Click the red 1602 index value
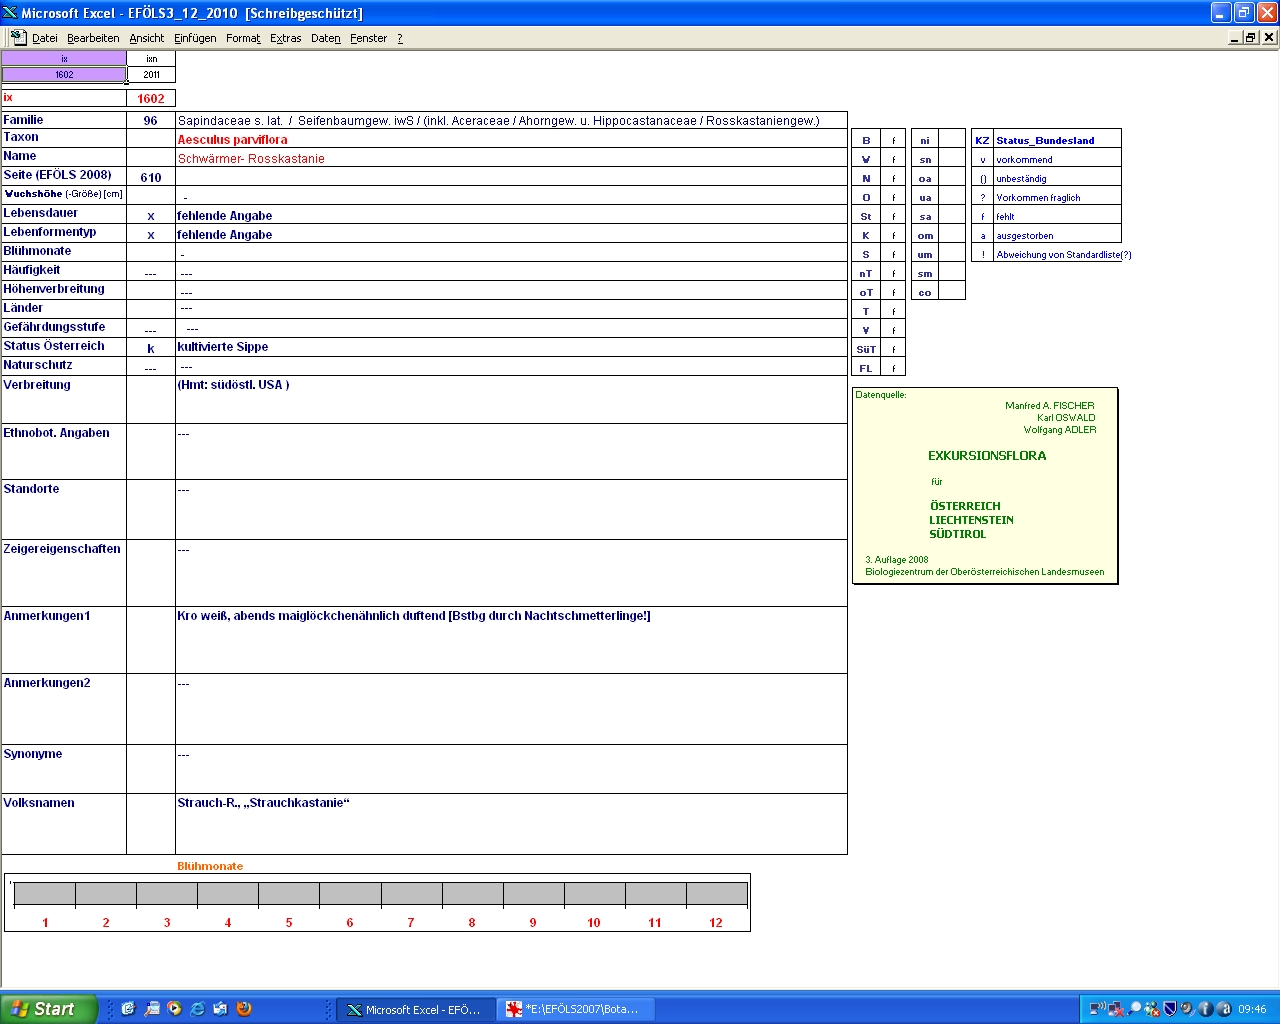 click(x=151, y=99)
